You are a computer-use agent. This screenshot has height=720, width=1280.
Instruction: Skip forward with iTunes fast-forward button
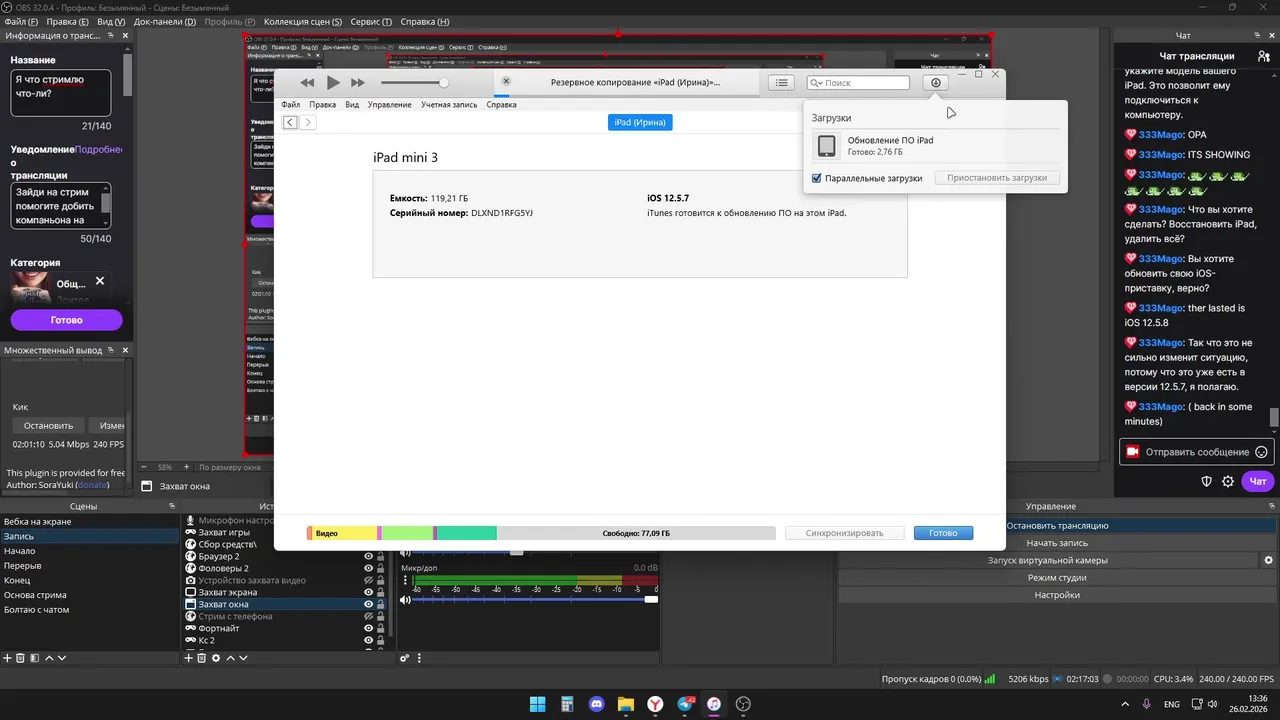click(358, 83)
